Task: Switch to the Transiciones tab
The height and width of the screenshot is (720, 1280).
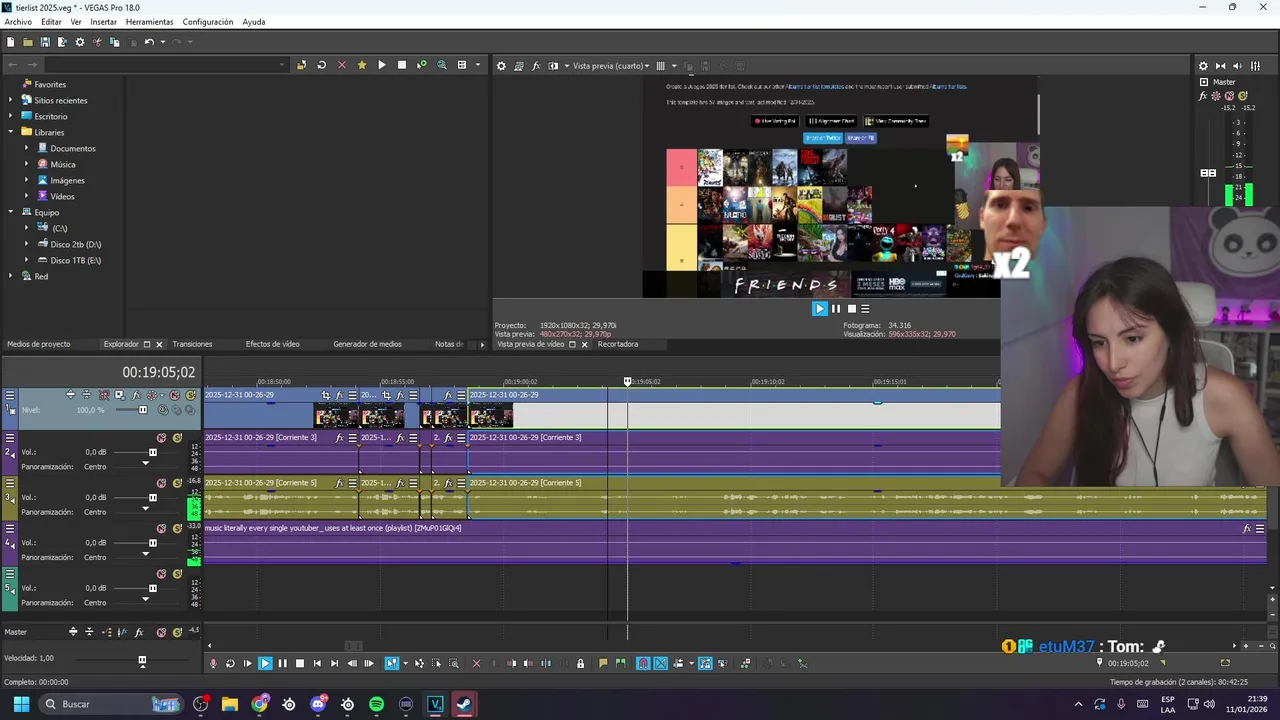Action: (192, 344)
